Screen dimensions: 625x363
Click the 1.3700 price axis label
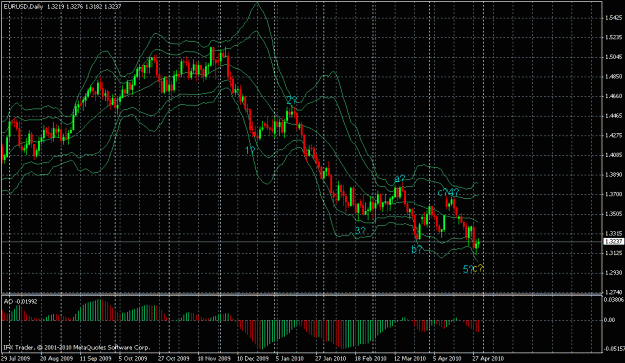tap(613, 194)
